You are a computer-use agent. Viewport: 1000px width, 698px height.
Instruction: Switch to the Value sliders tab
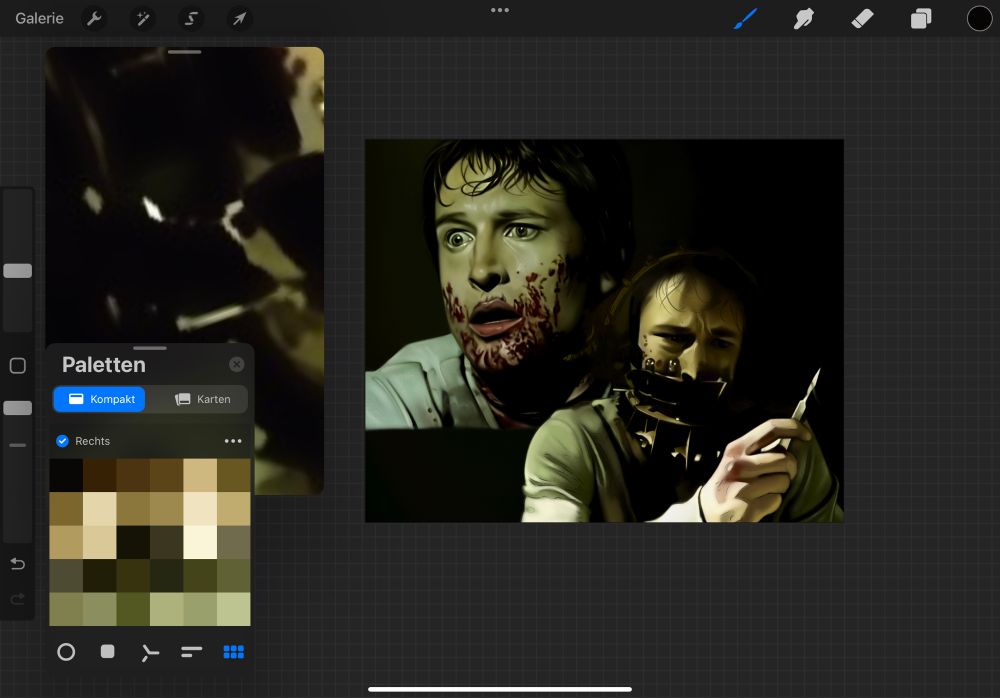(191, 651)
